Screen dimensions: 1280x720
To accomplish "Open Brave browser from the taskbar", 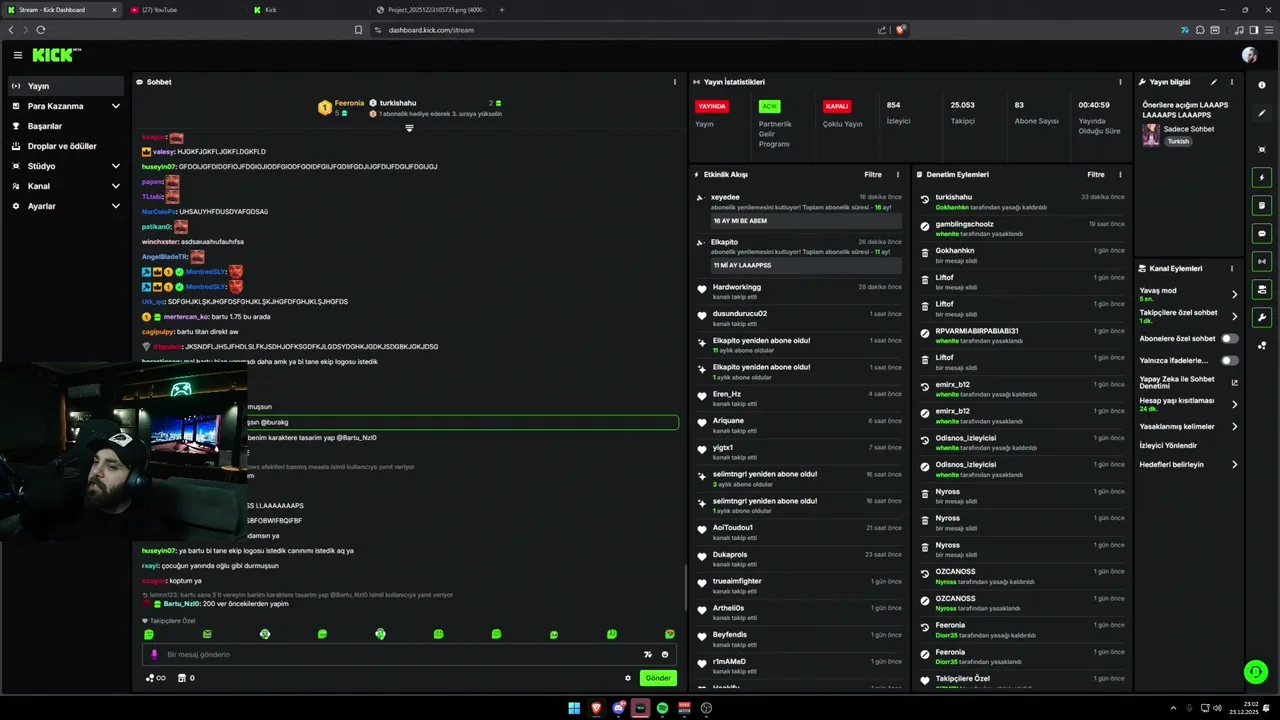I will click(x=596, y=708).
